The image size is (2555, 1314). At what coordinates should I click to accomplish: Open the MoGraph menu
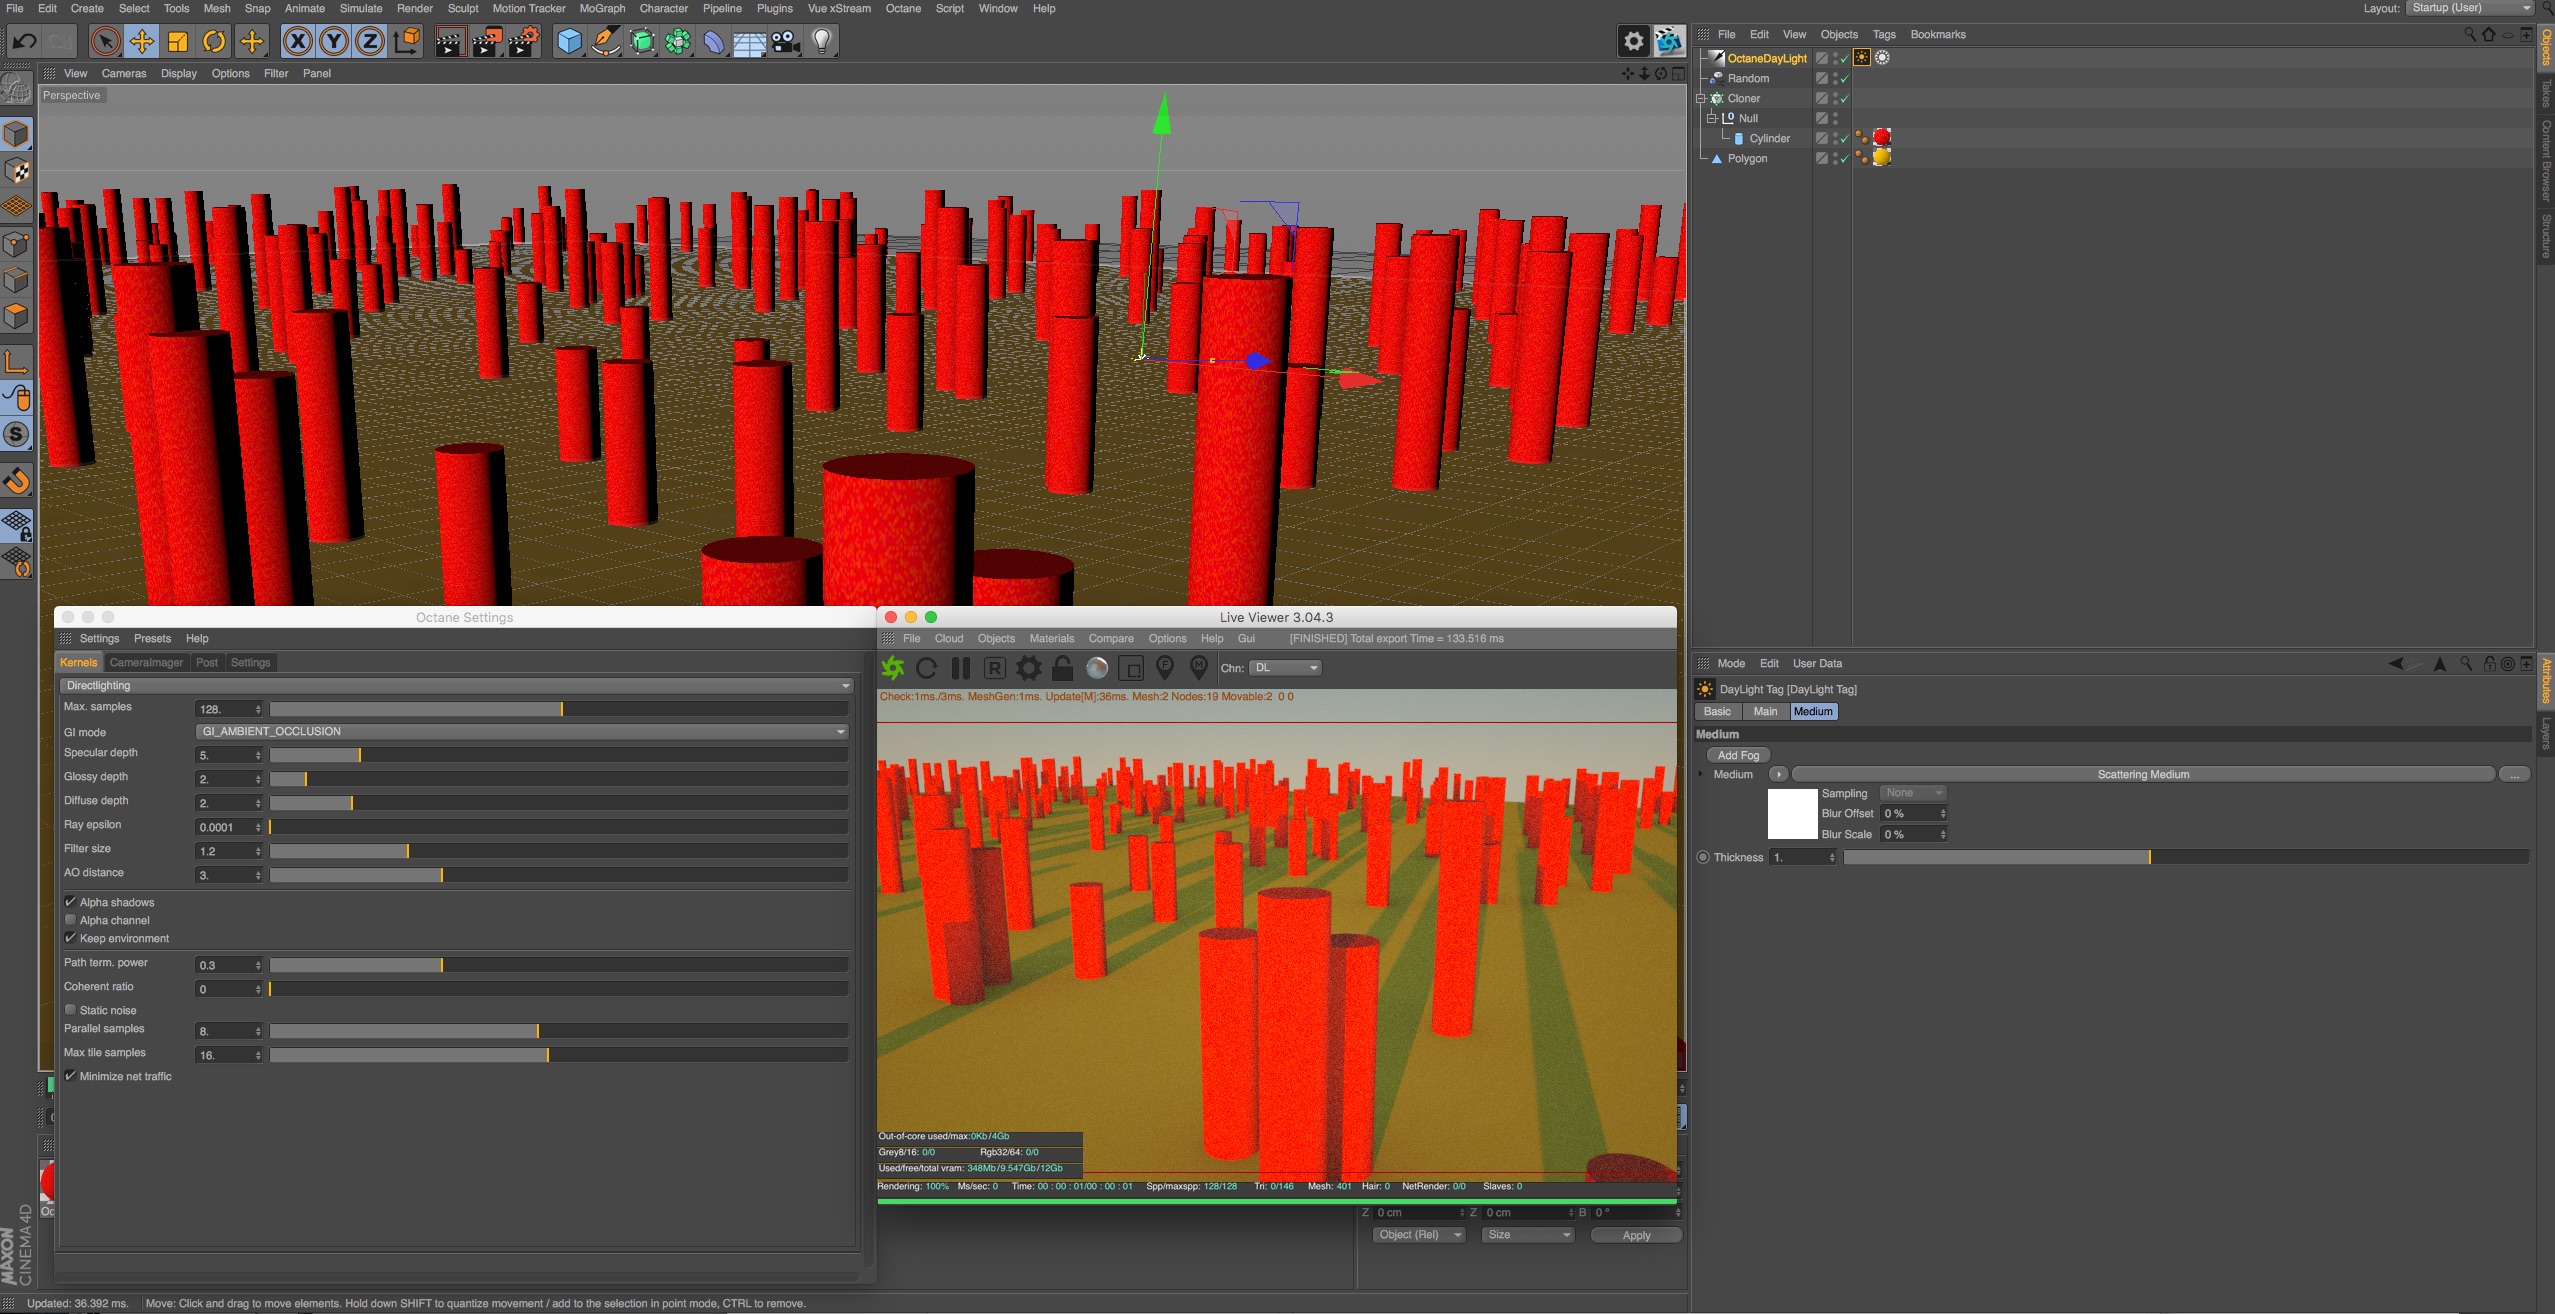pos(602,8)
